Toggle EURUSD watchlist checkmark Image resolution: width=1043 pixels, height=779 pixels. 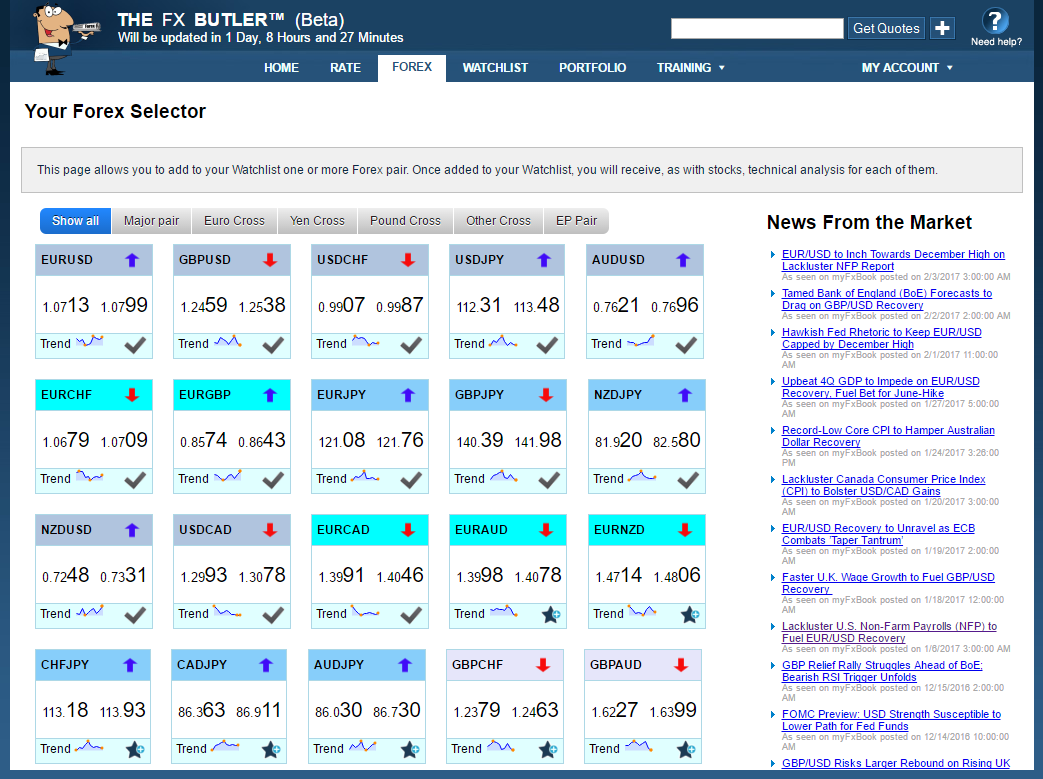[x=135, y=345]
